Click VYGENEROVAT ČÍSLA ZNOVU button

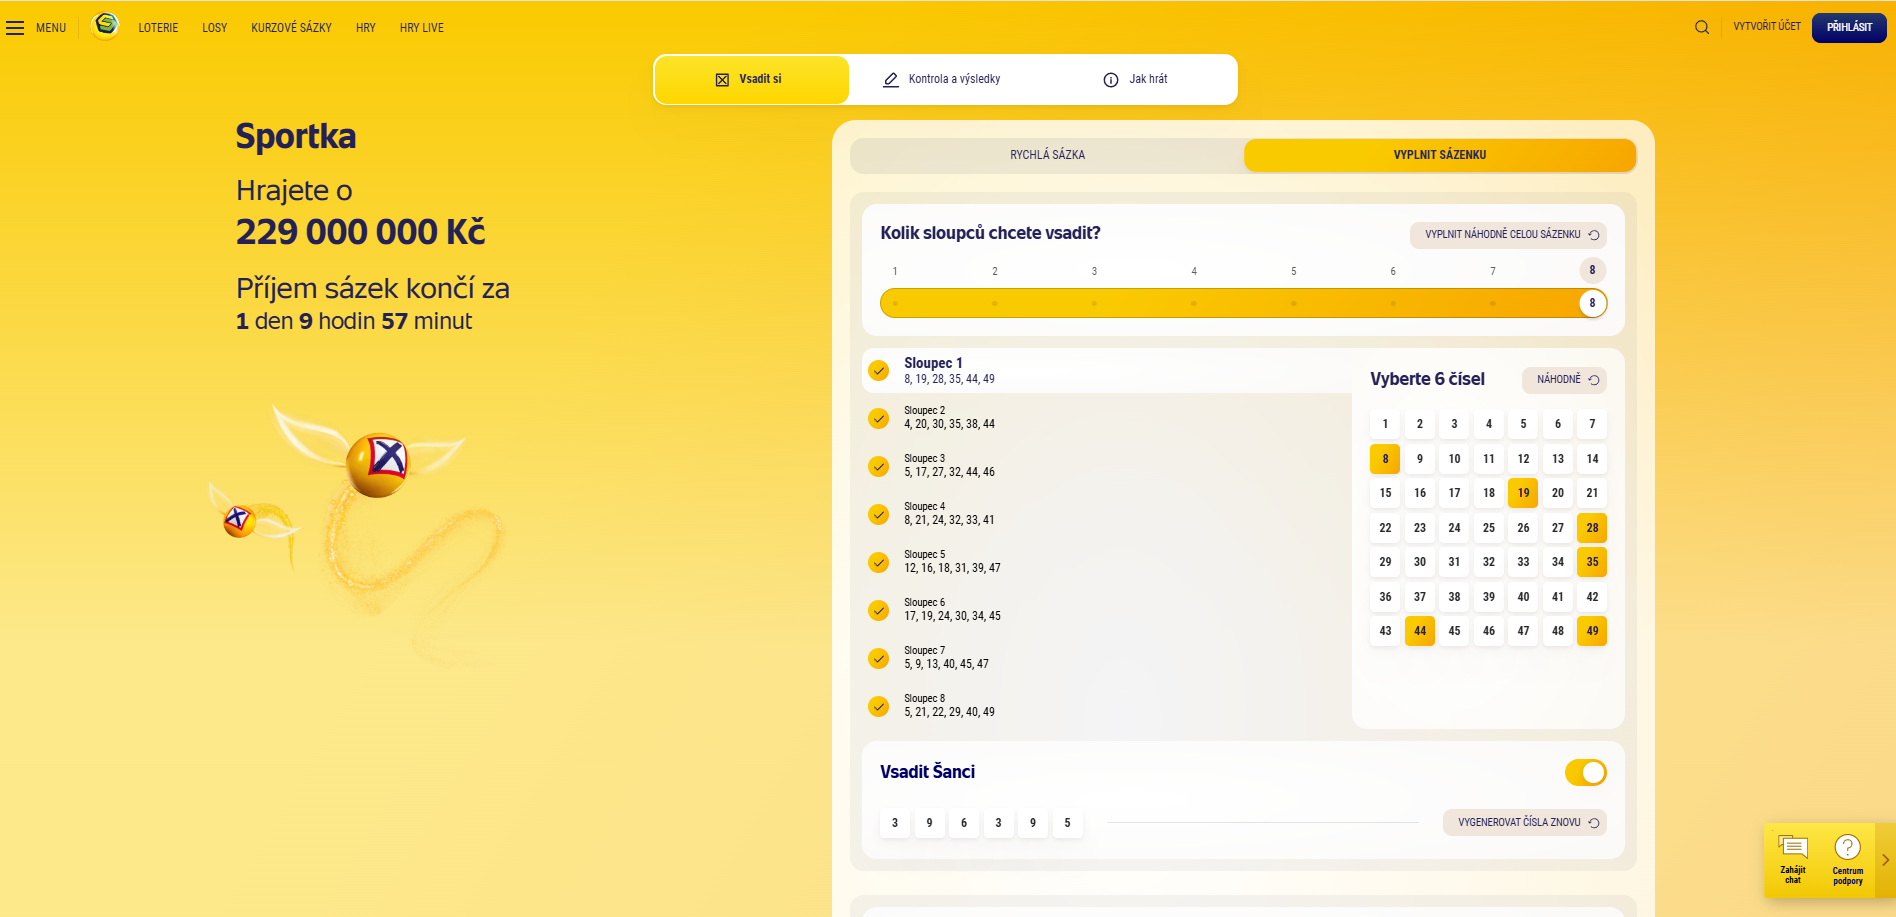(x=1524, y=822)
